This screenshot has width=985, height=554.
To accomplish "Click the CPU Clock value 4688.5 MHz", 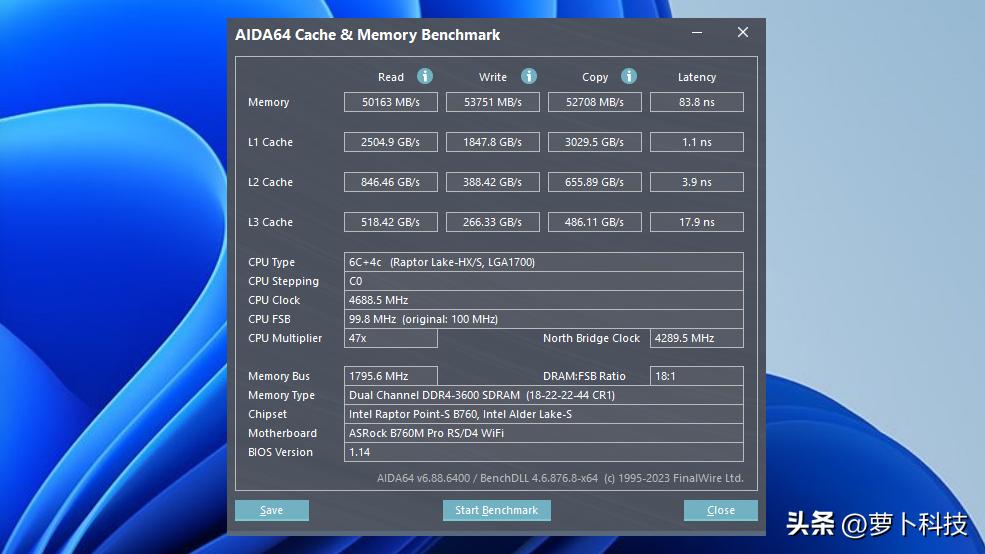I will [x=544, y=300].
